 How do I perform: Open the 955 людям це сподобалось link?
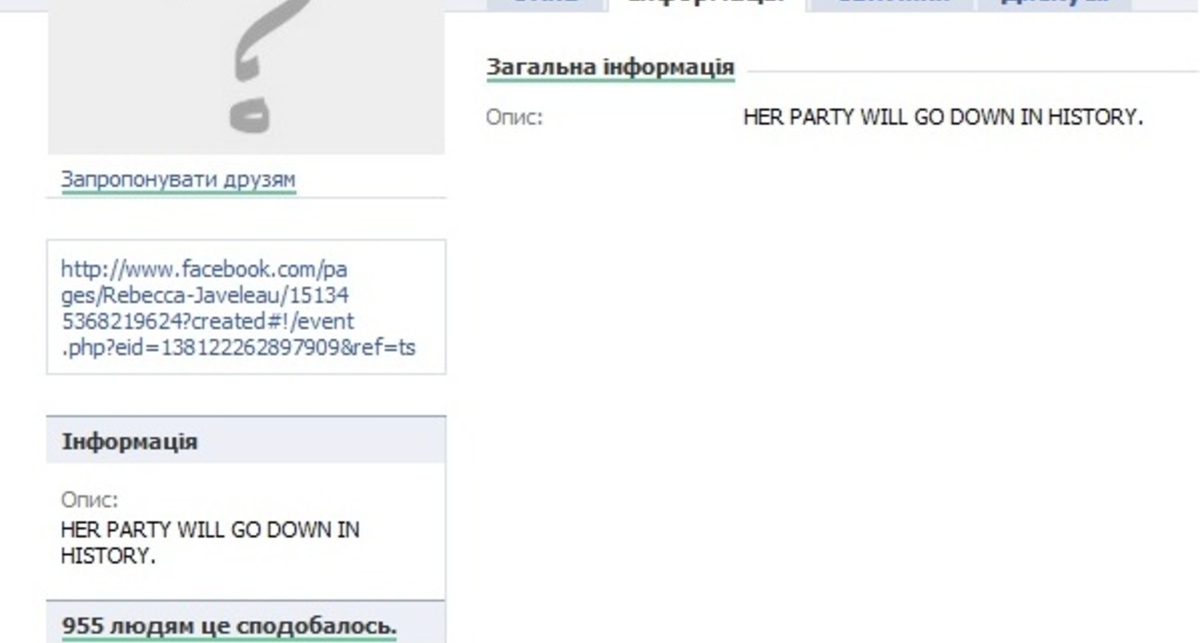(229, 627)
